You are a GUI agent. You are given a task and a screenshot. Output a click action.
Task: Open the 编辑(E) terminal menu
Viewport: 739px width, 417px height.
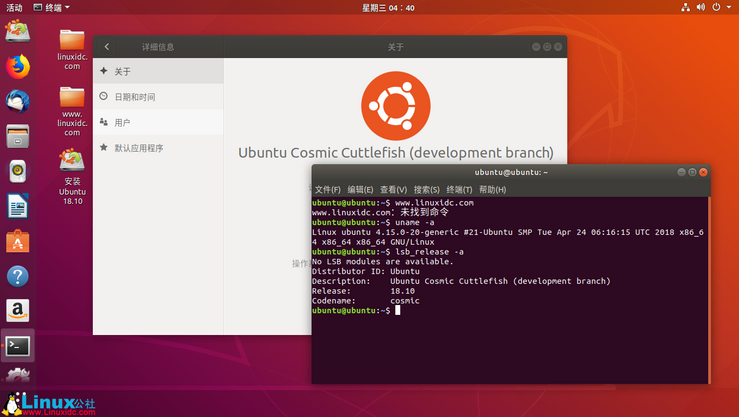pos(361,189)
